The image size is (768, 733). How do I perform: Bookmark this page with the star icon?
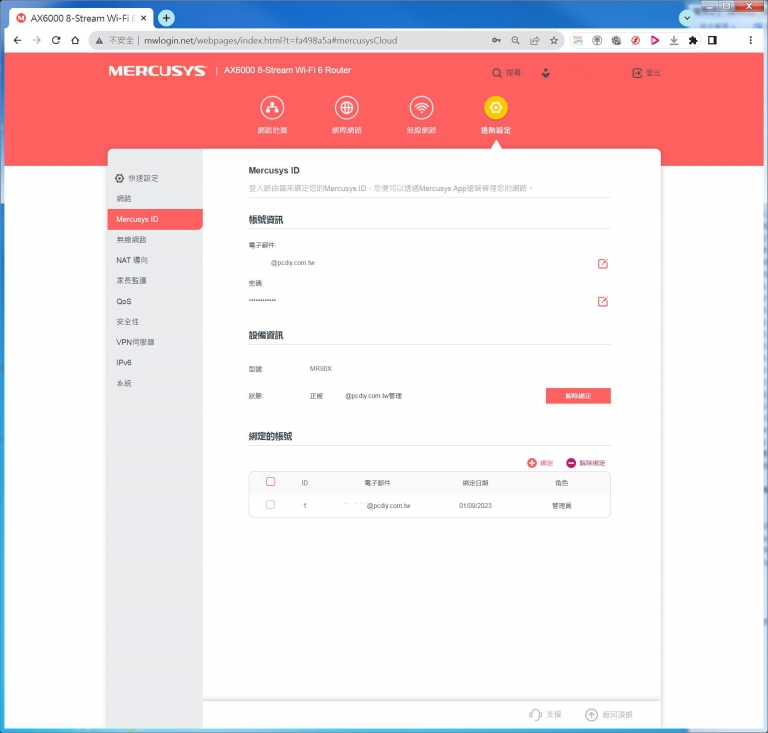tap(553, 40)
